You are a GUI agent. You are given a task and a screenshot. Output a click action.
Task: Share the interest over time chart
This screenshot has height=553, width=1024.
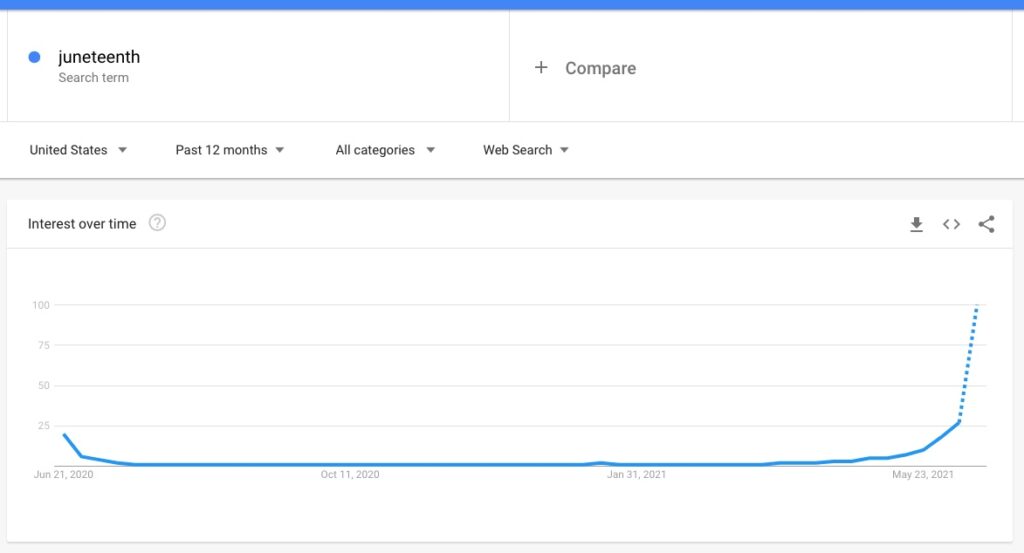[x=986, y=224]
